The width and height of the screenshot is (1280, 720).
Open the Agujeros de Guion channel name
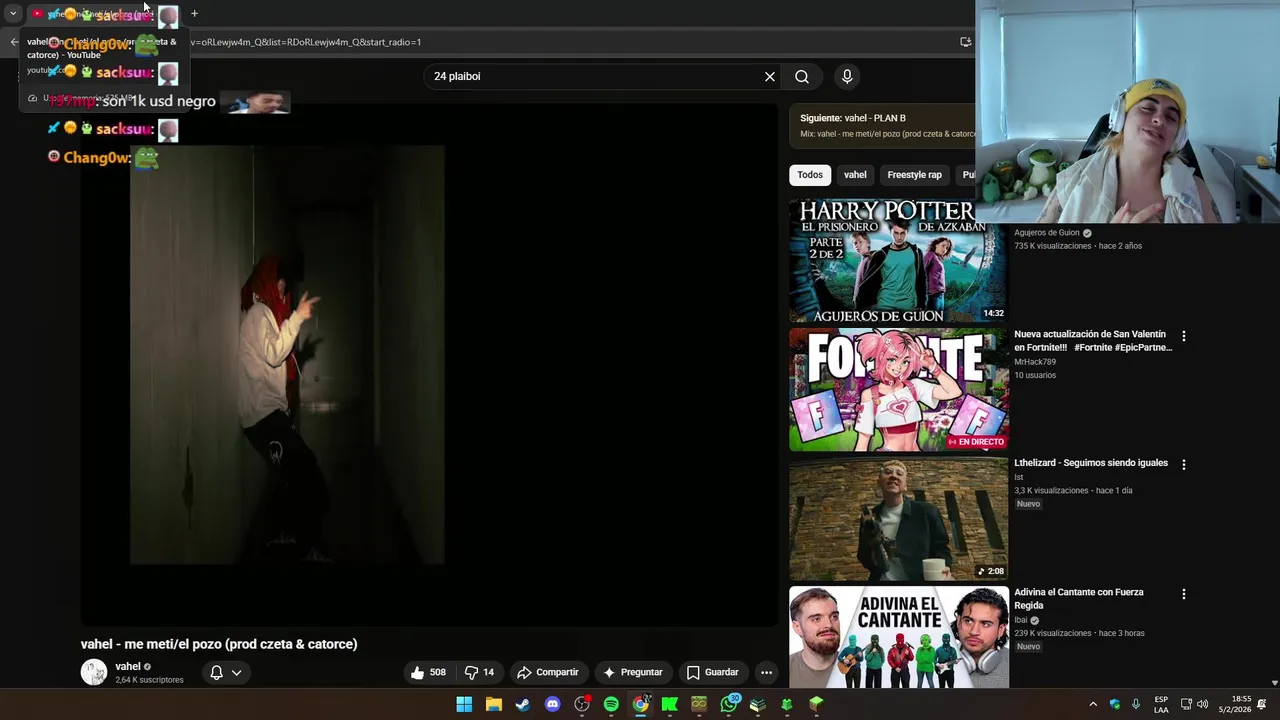click(x=1047, y=233)
